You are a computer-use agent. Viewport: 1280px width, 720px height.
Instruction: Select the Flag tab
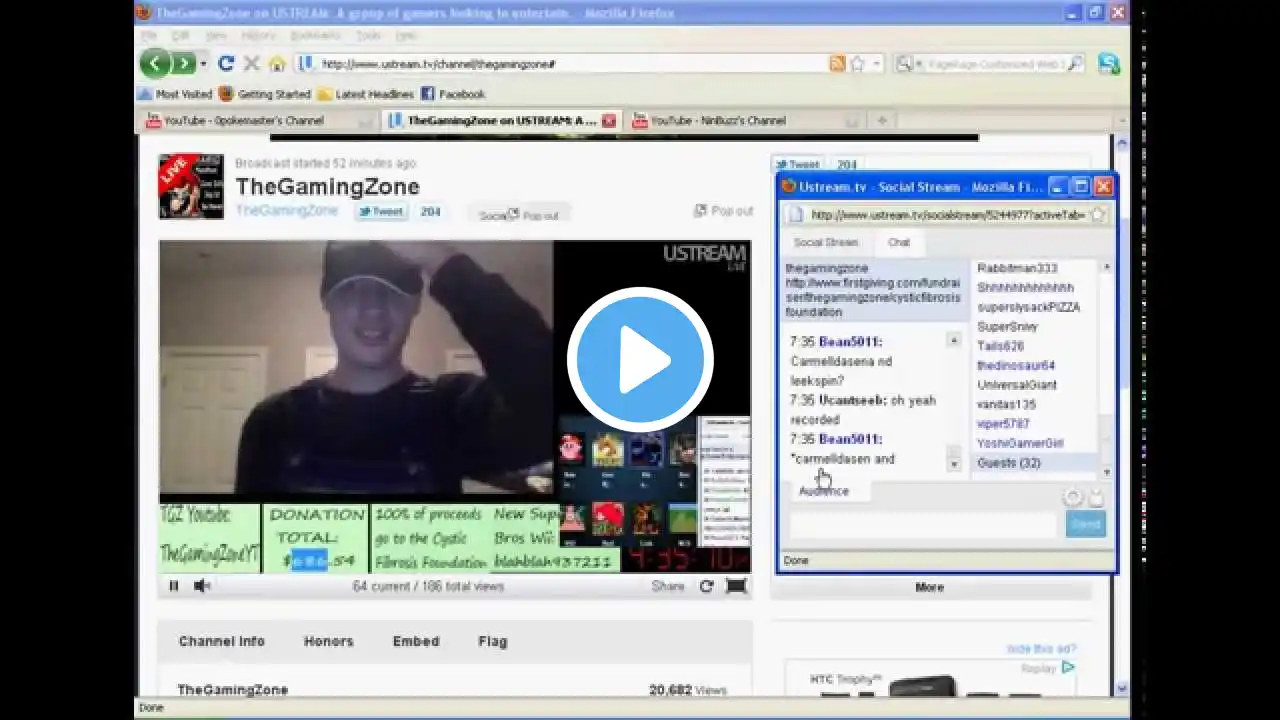[x=493, y=641]
